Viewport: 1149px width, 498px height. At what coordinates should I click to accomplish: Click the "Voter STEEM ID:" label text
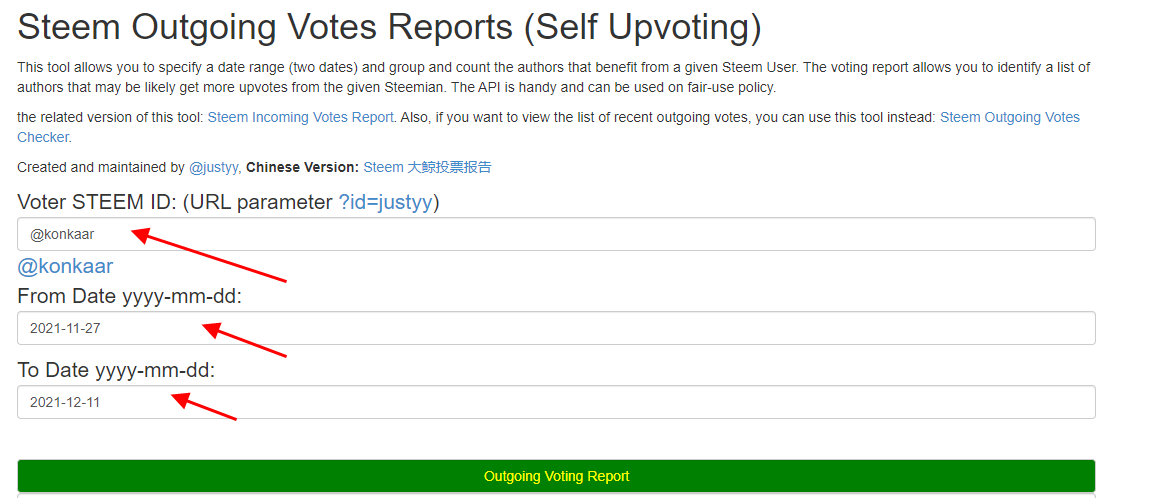click(x=96, y=202)
